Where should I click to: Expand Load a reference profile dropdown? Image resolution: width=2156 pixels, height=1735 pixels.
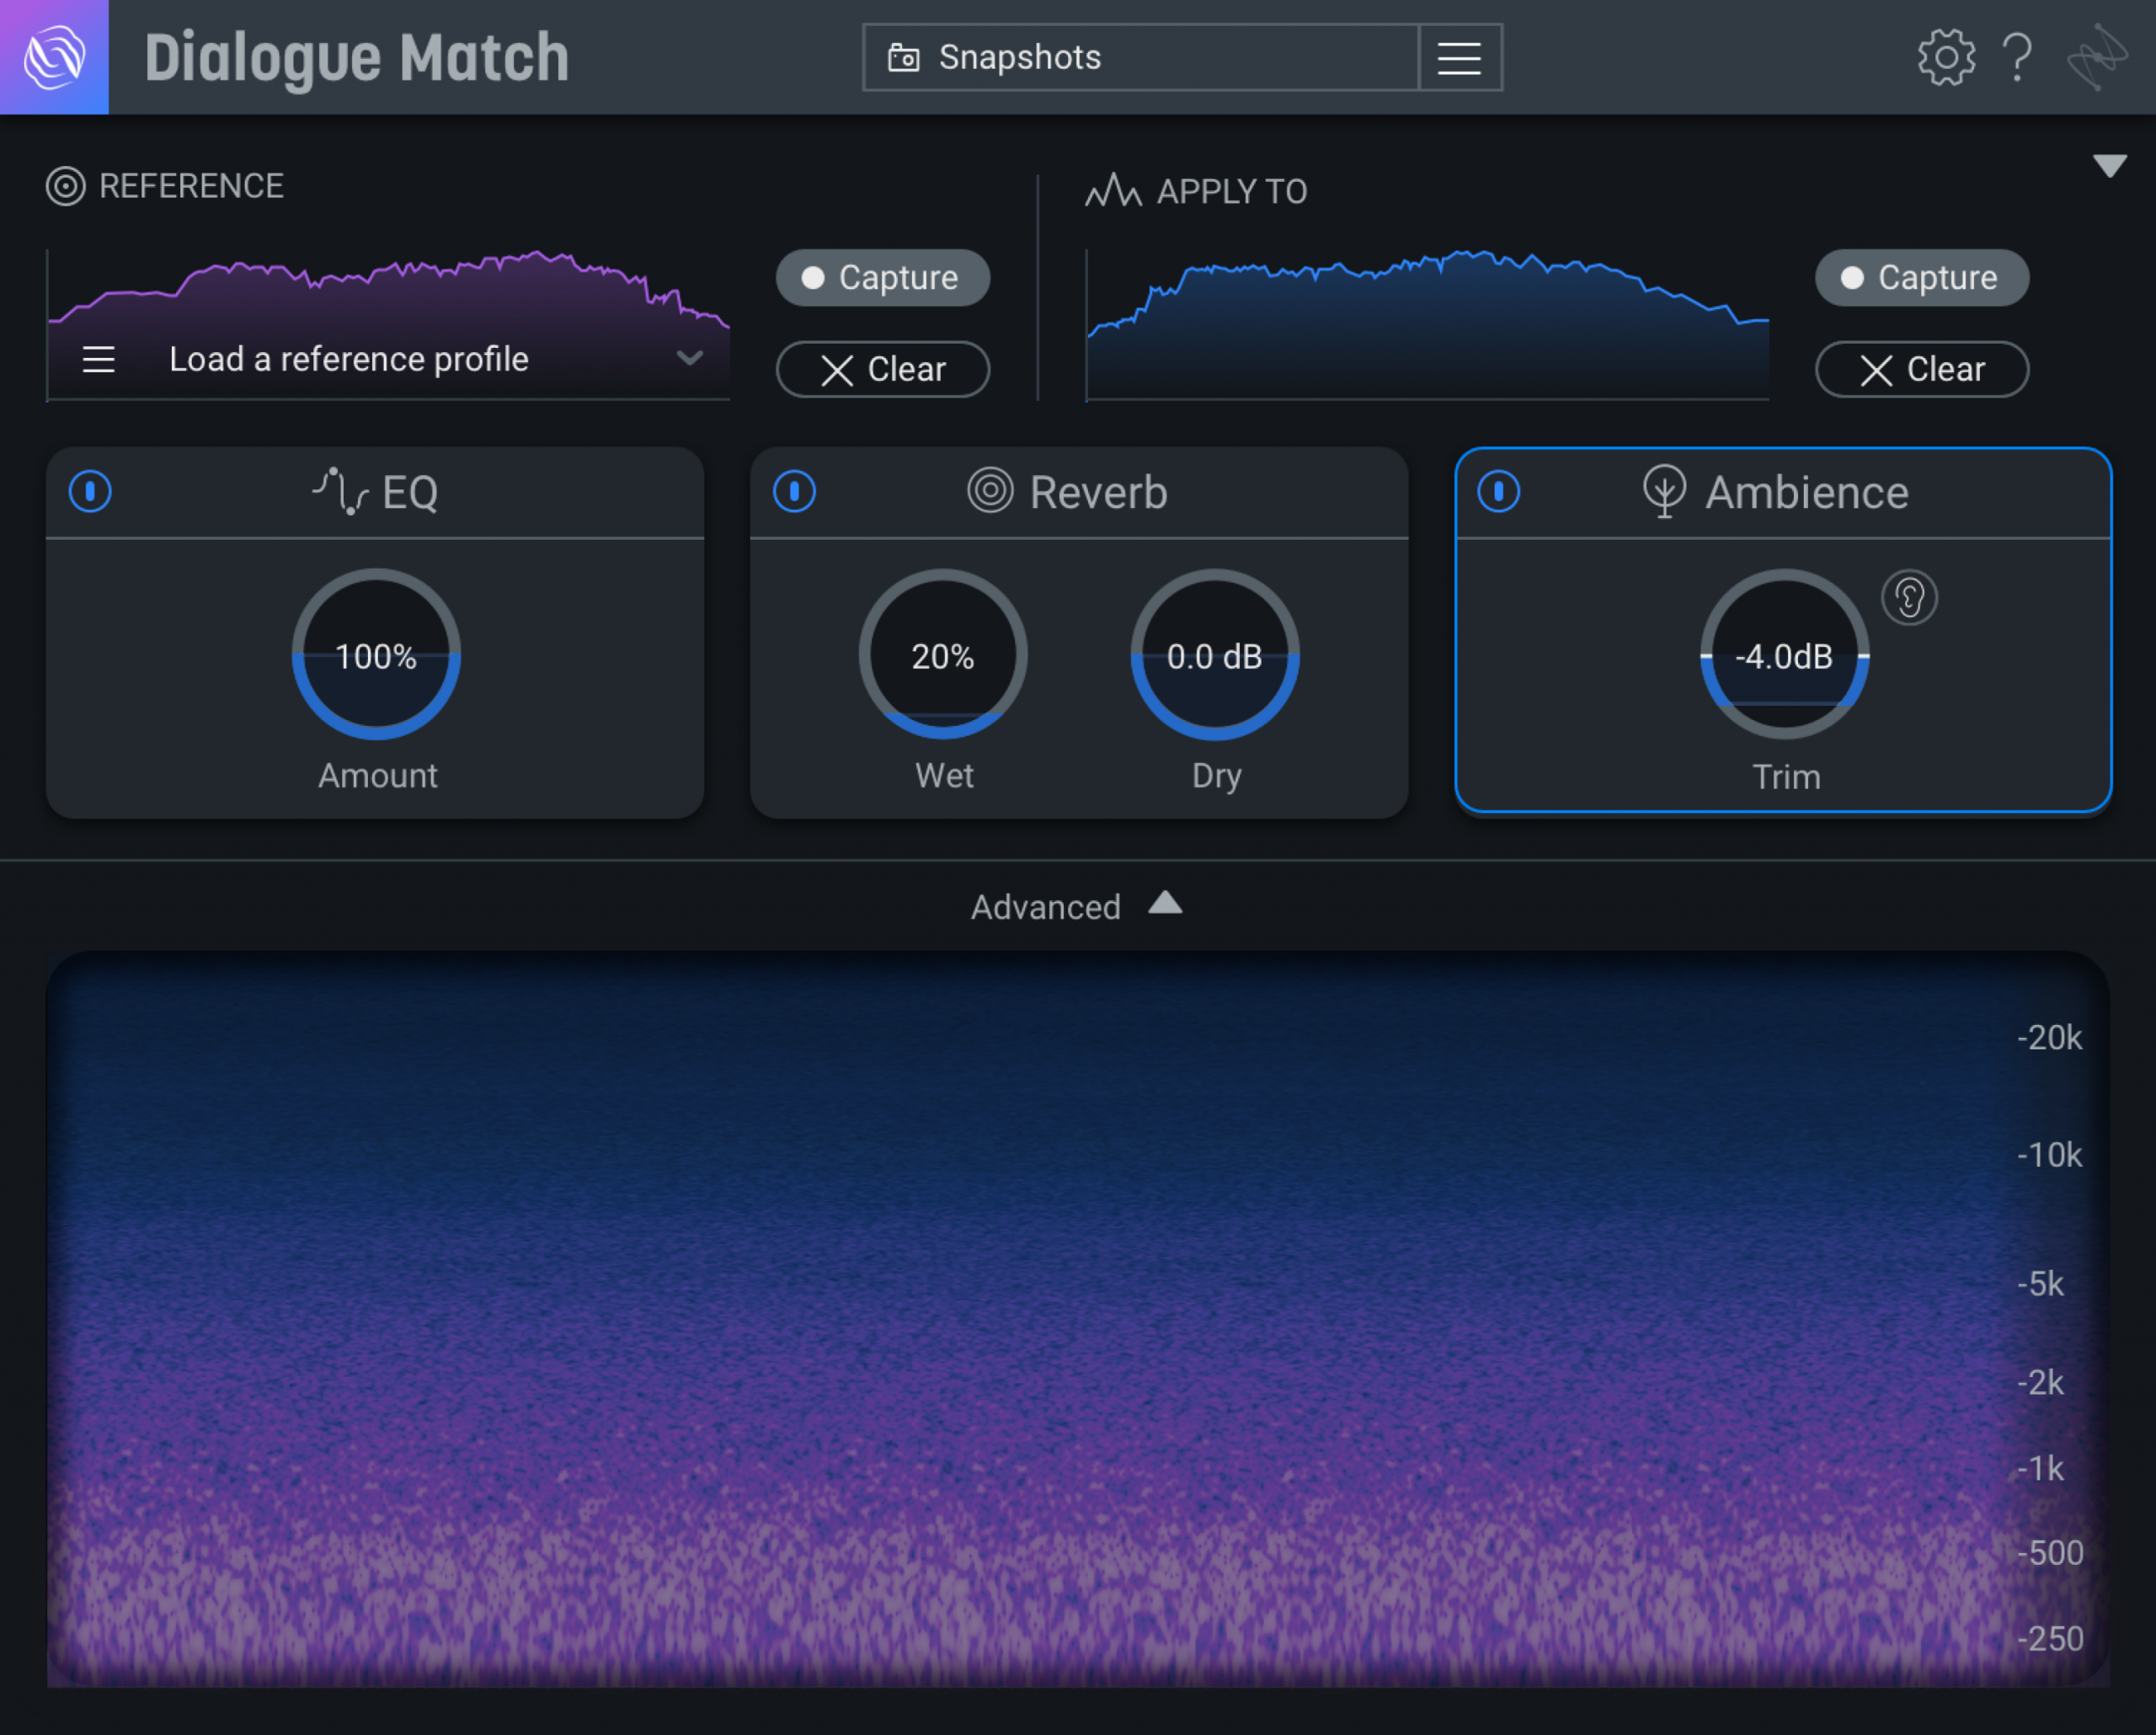point(689,358)
